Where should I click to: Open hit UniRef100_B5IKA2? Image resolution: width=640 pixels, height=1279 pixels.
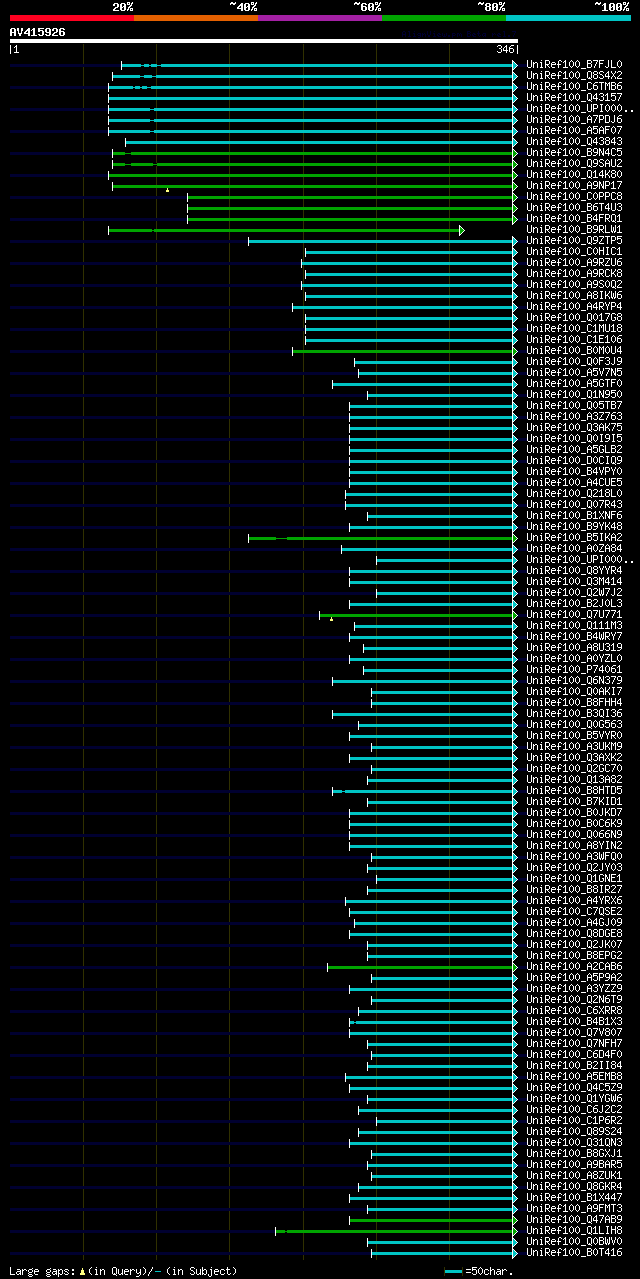click(574, 537)
